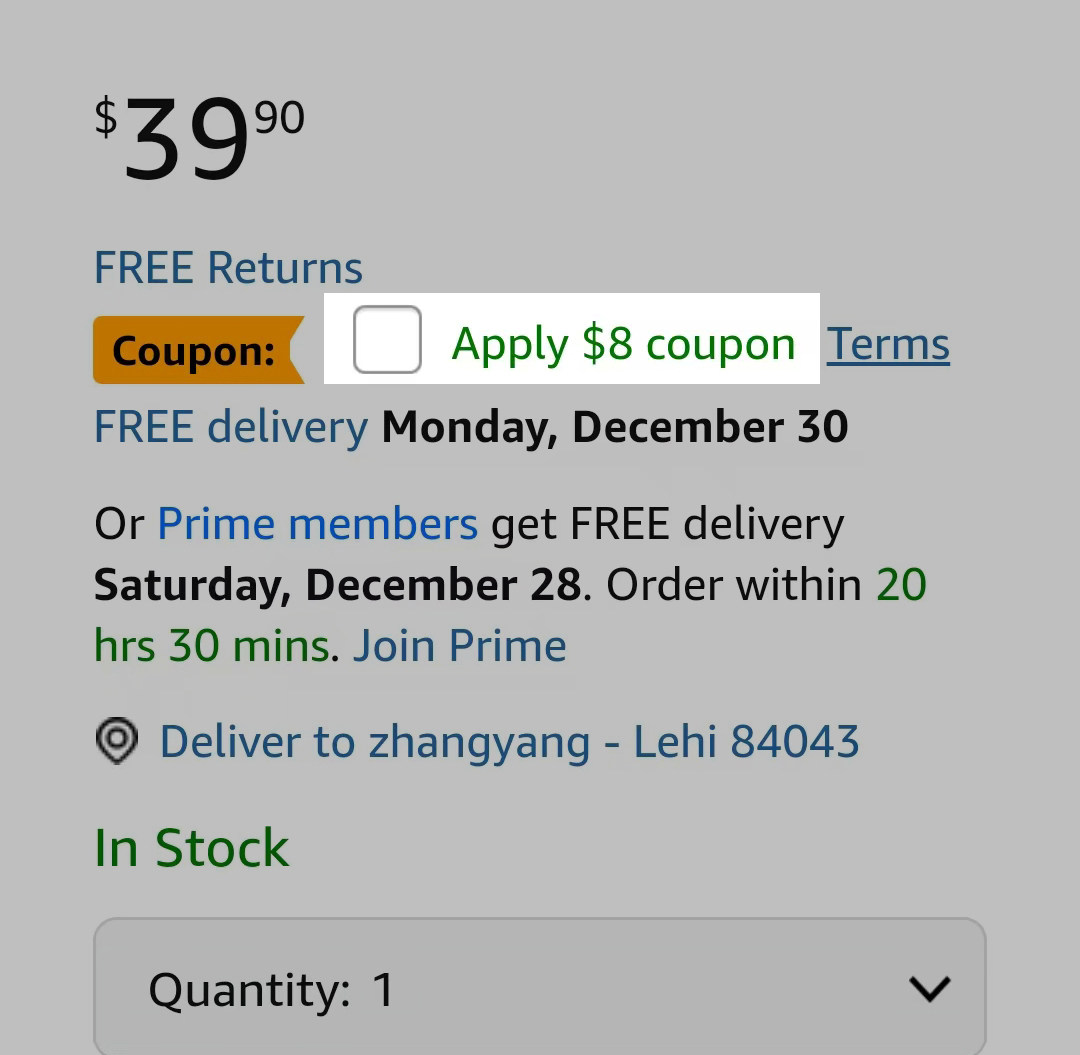Screen dimensions: 1080x1055
Task: Click the blue FREE delivery link
Action: pyautogui.click(x=231, y=427)
